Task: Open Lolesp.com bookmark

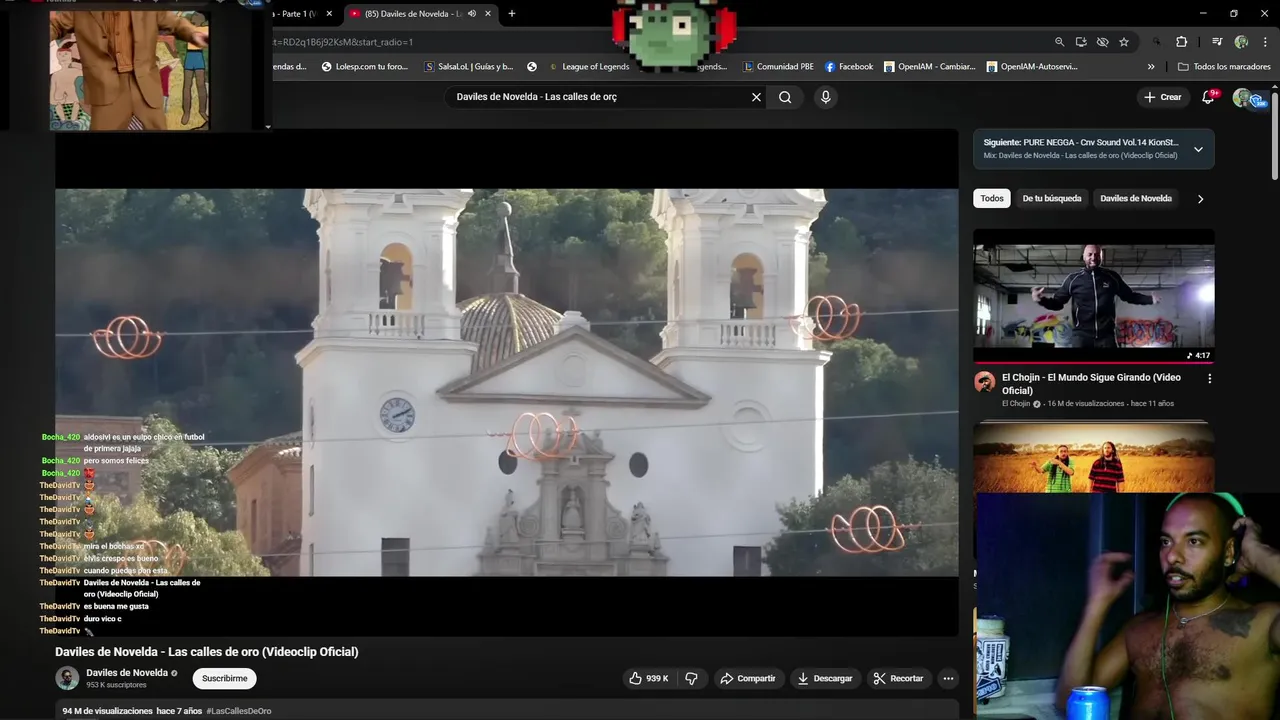Action: (x=365, y=67)
